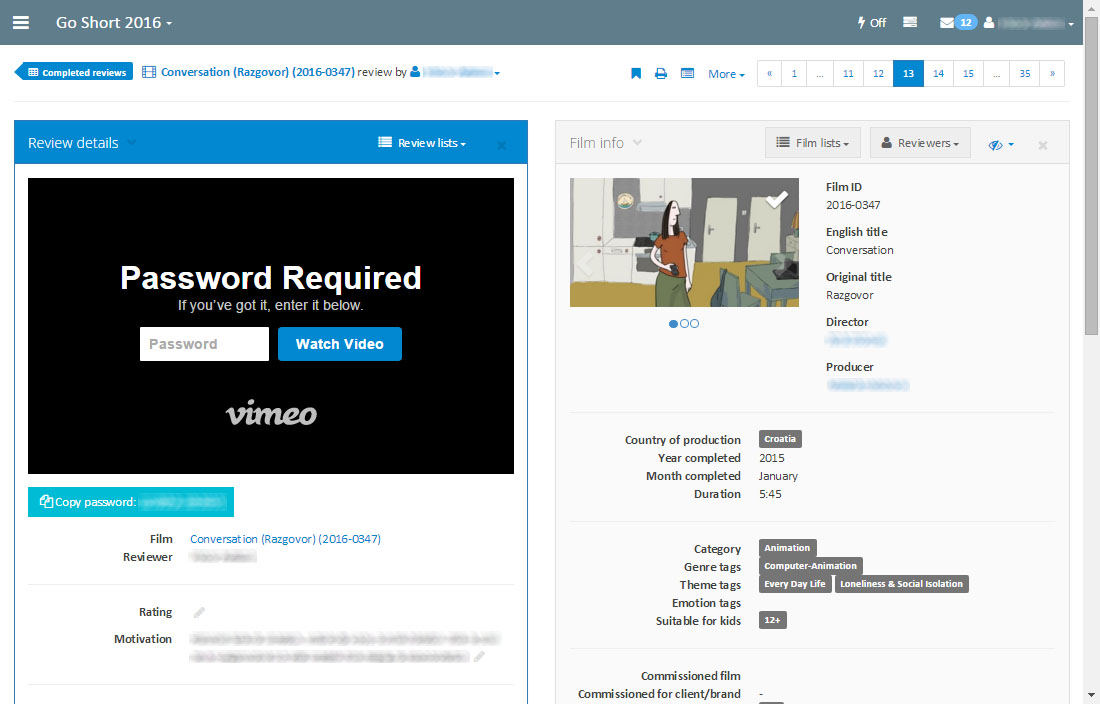1100x704 pixels.
Task: Click the Copy password button
Action: coord(131,502)
